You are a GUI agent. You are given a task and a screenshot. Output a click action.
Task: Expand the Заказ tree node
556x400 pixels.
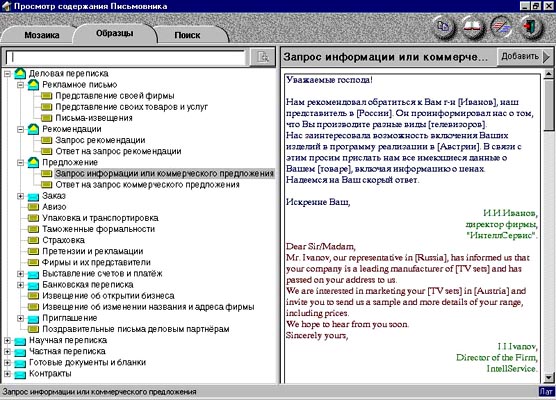[x=21, y=196]
